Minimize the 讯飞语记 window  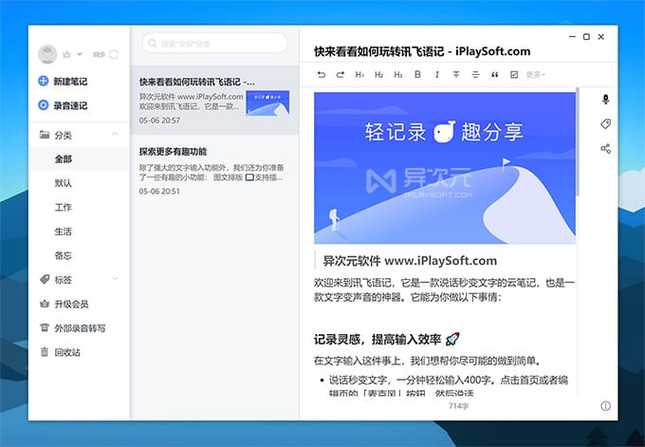(x=572, y=37)
